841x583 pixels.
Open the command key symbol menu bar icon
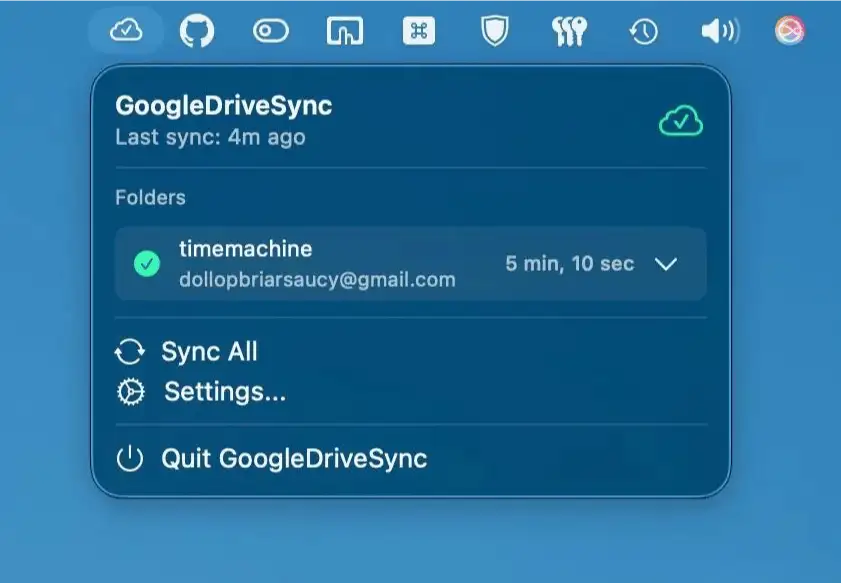click(419, 31)
